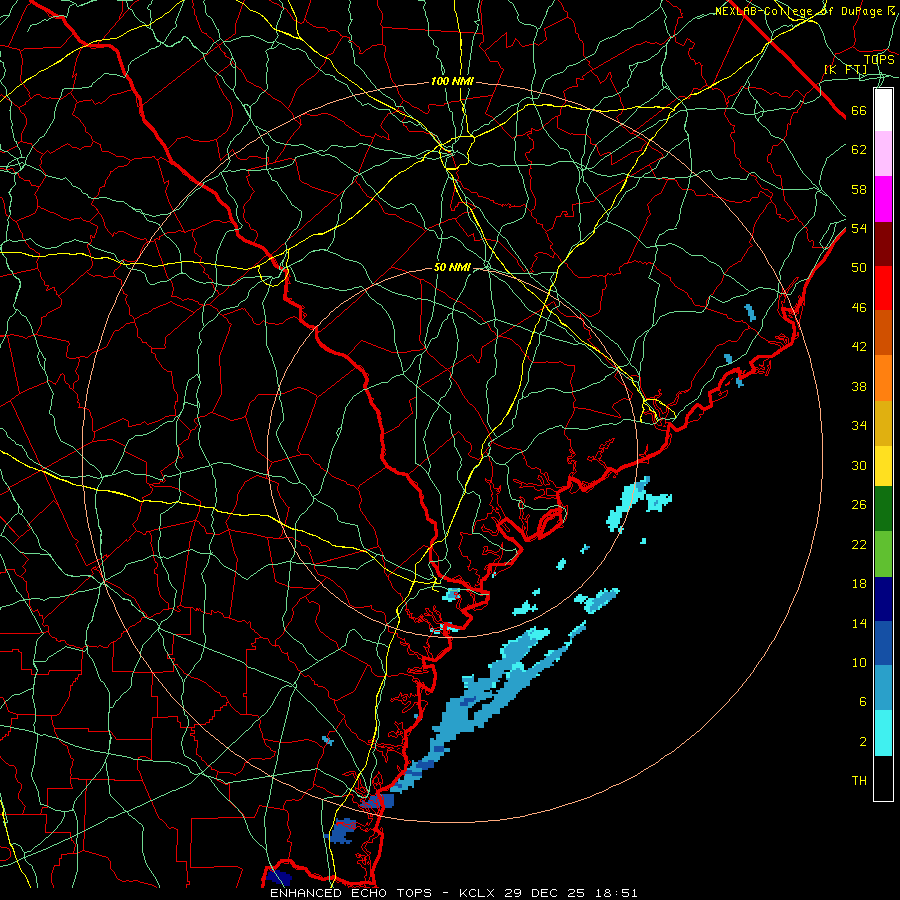Select the bright red legend swatch
900x900 pixels.
[x=883, y=288]
